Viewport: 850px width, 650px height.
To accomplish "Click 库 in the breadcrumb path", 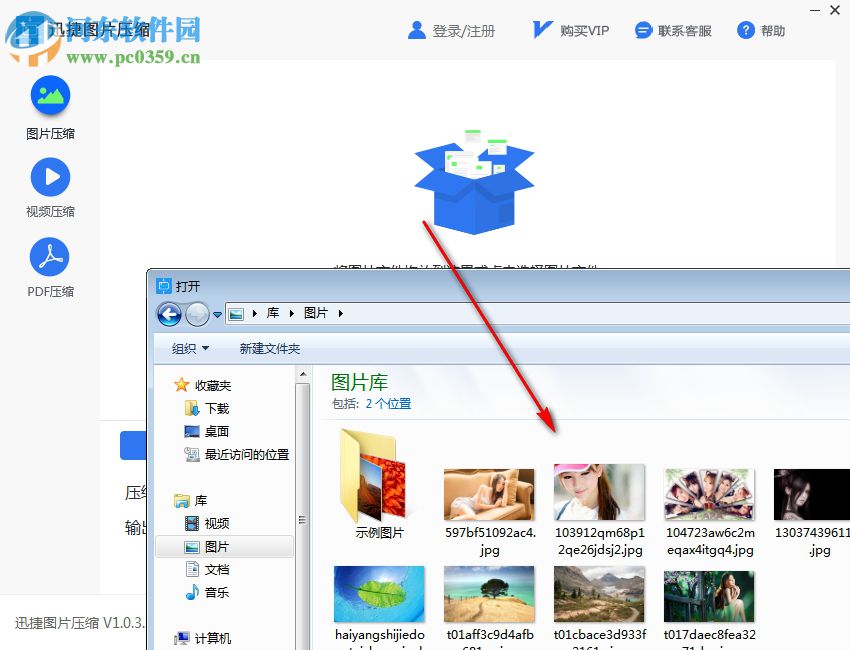I will (273, 313).
